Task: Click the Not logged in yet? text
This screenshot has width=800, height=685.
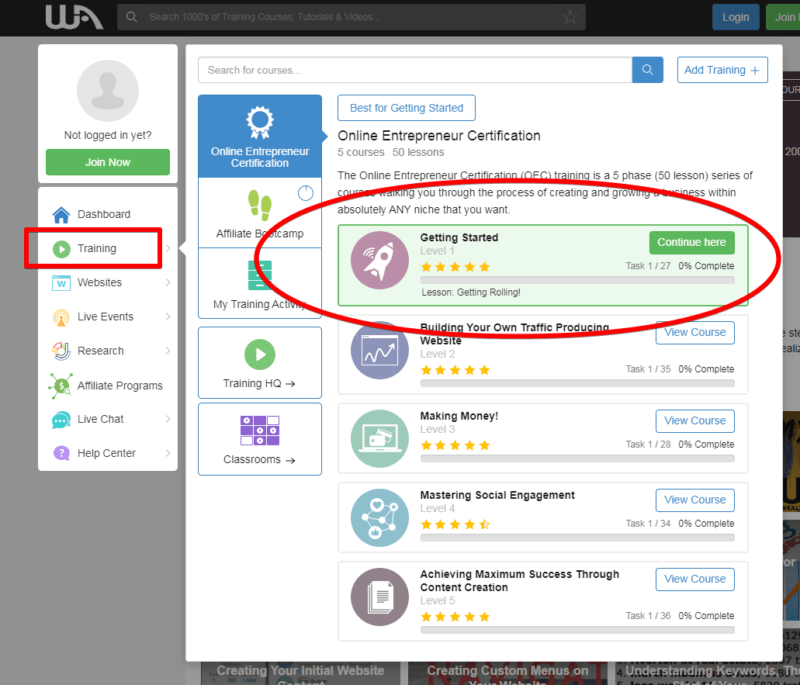Action: pos(108,135)
